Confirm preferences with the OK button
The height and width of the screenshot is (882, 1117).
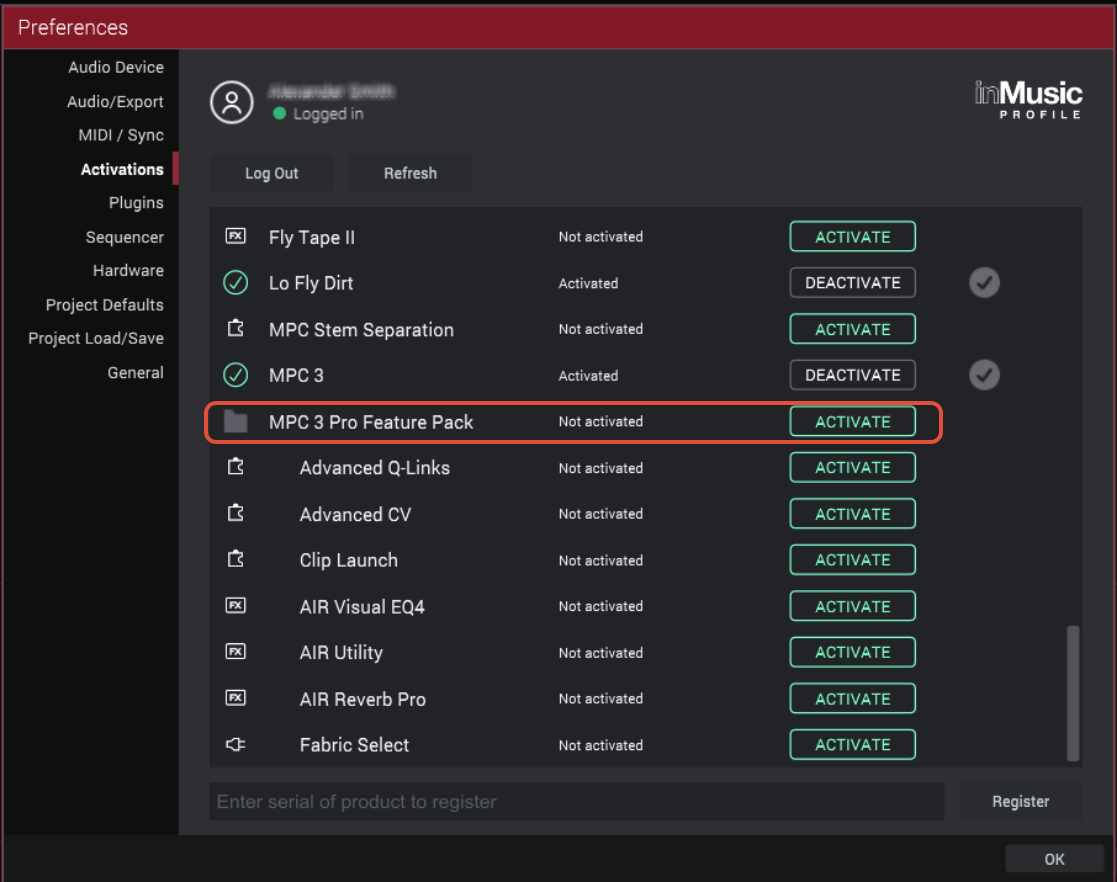tap(1054, 859)
